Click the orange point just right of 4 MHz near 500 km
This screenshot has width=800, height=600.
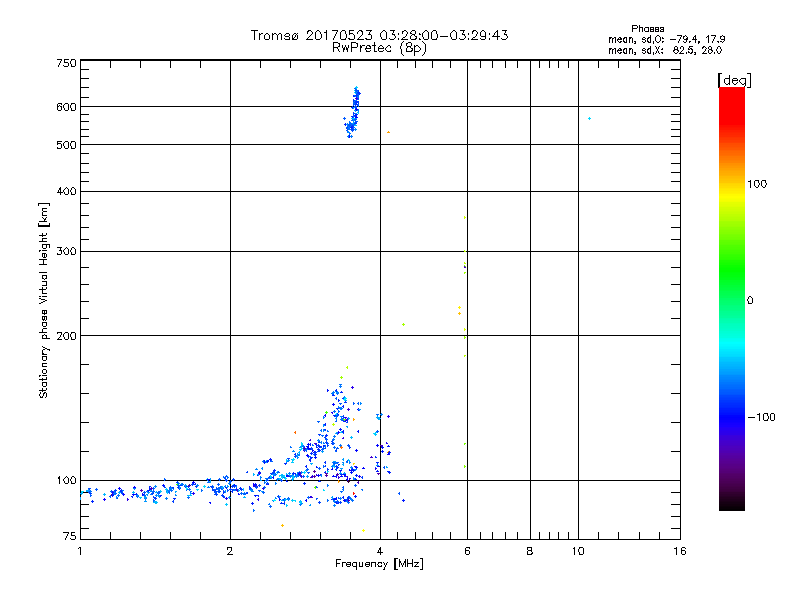click(389, 132)
